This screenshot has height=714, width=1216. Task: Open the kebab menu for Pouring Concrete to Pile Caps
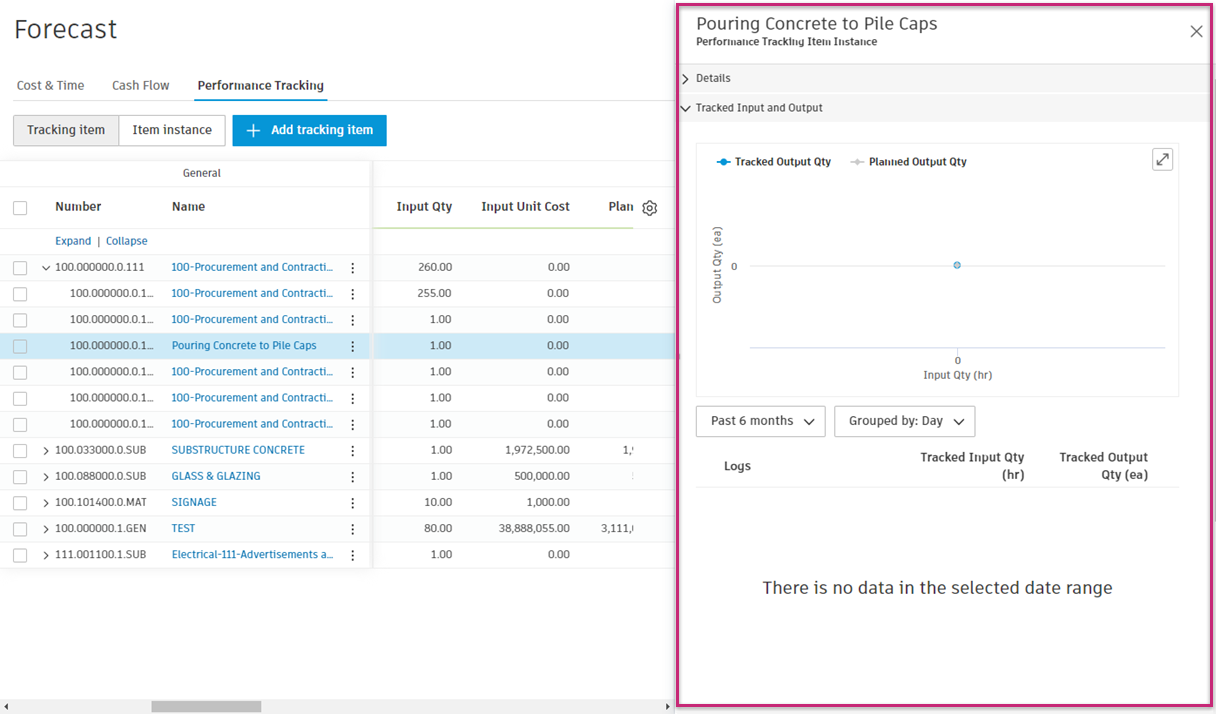(x=352, y=345)
